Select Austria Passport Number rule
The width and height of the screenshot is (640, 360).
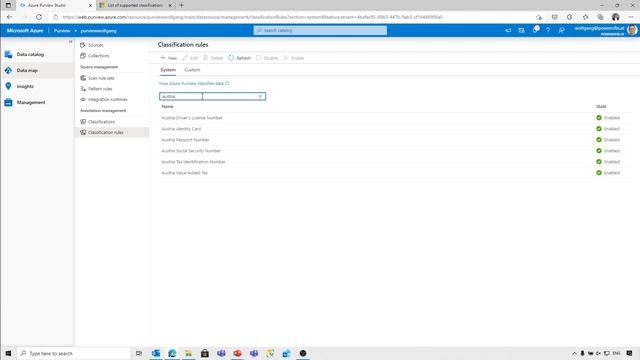185,140
